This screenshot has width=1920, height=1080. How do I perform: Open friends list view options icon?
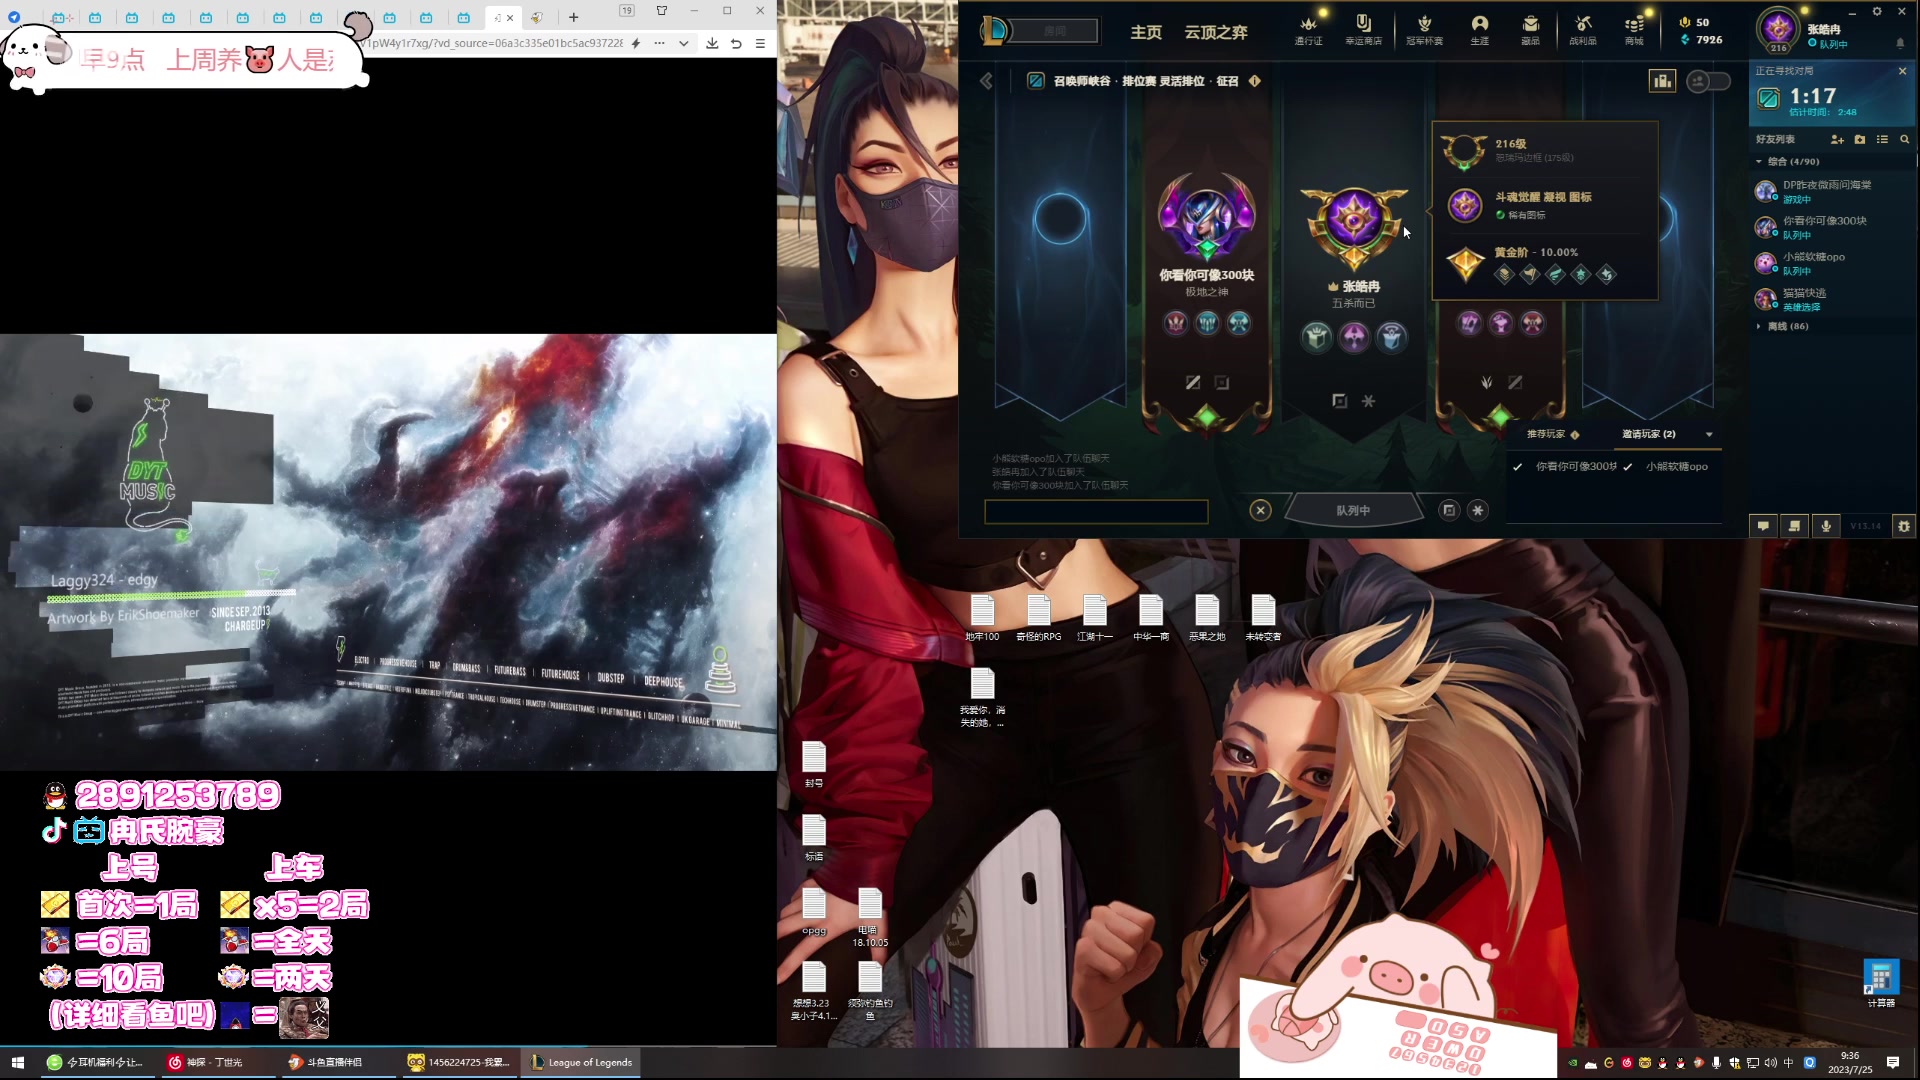point(1882,139)
